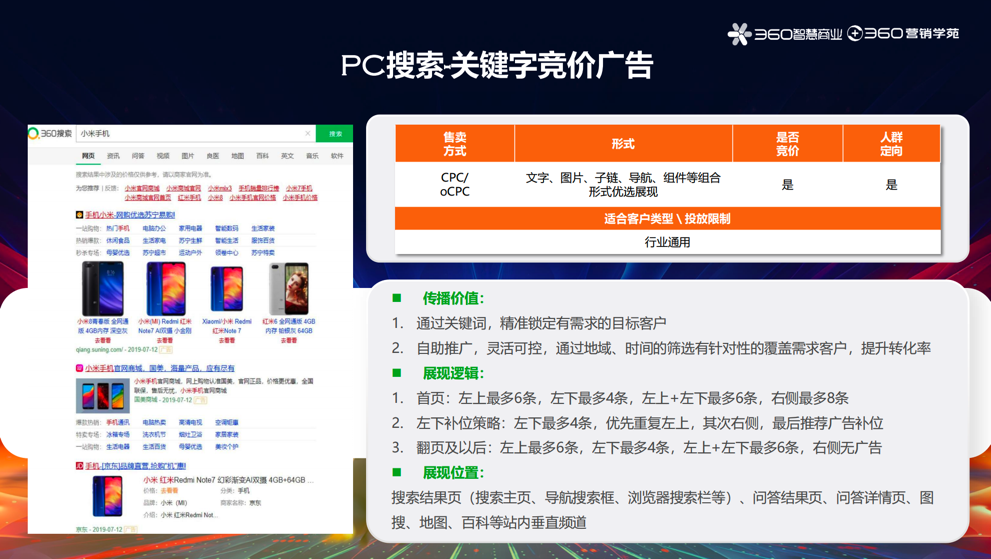Click the red JD favicon beside third result
The image size is (991, 559).
80,466
